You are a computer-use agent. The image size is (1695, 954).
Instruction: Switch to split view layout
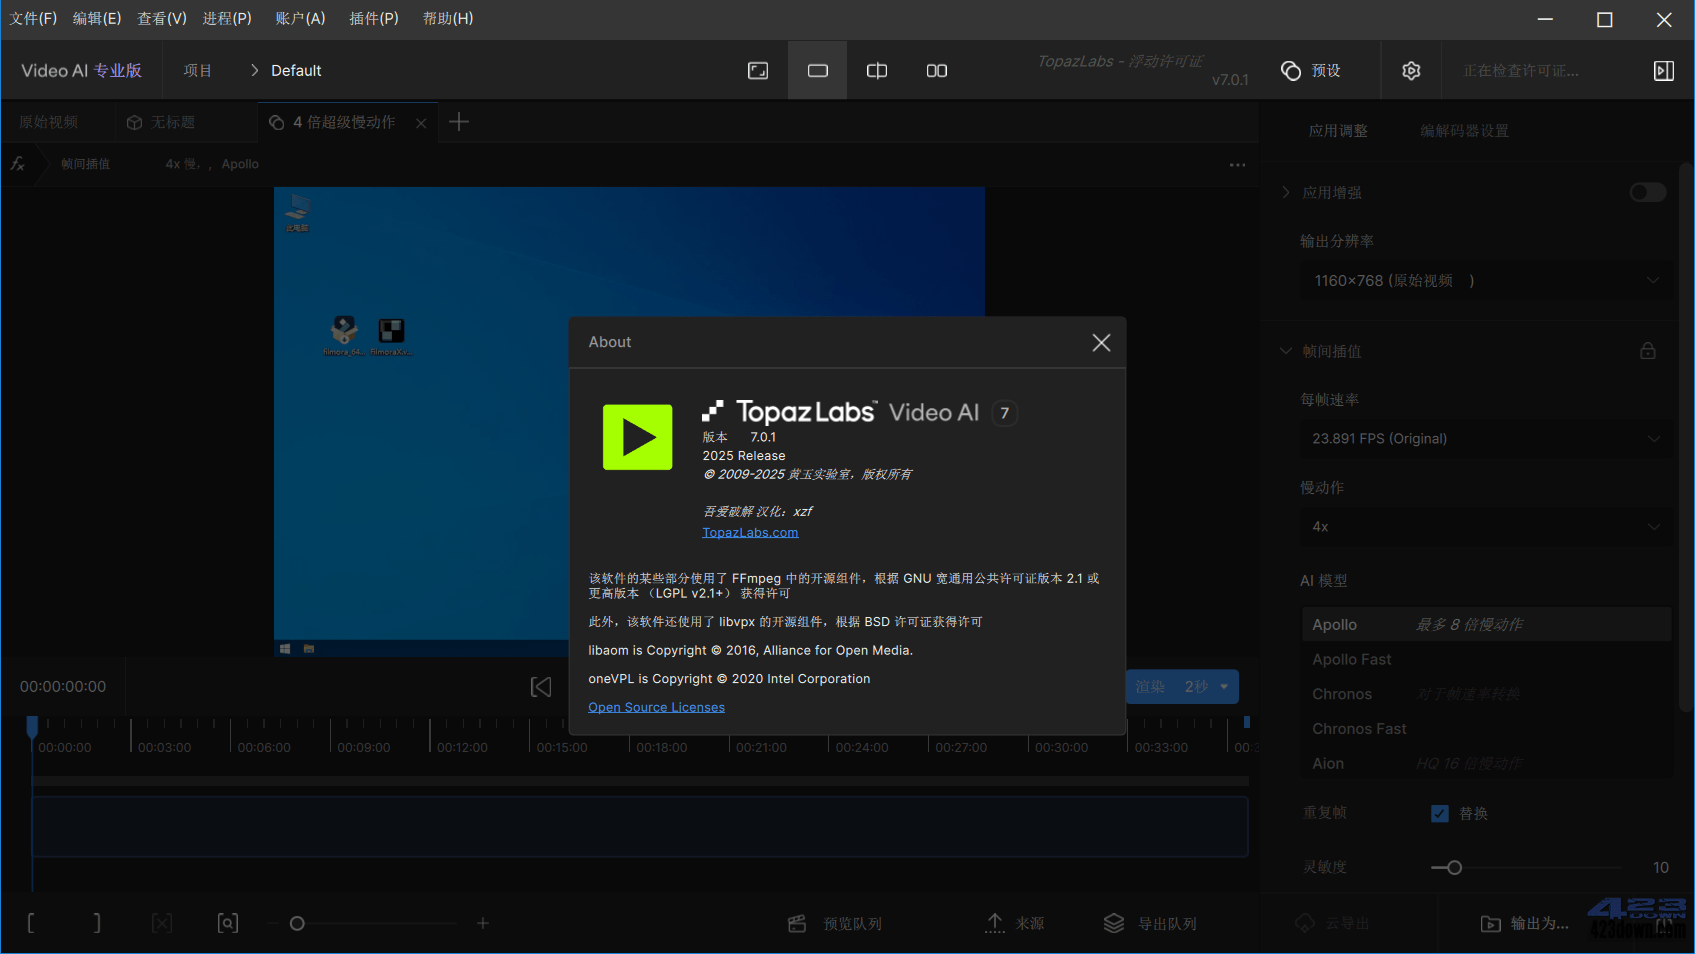click(x=877, y=70)
